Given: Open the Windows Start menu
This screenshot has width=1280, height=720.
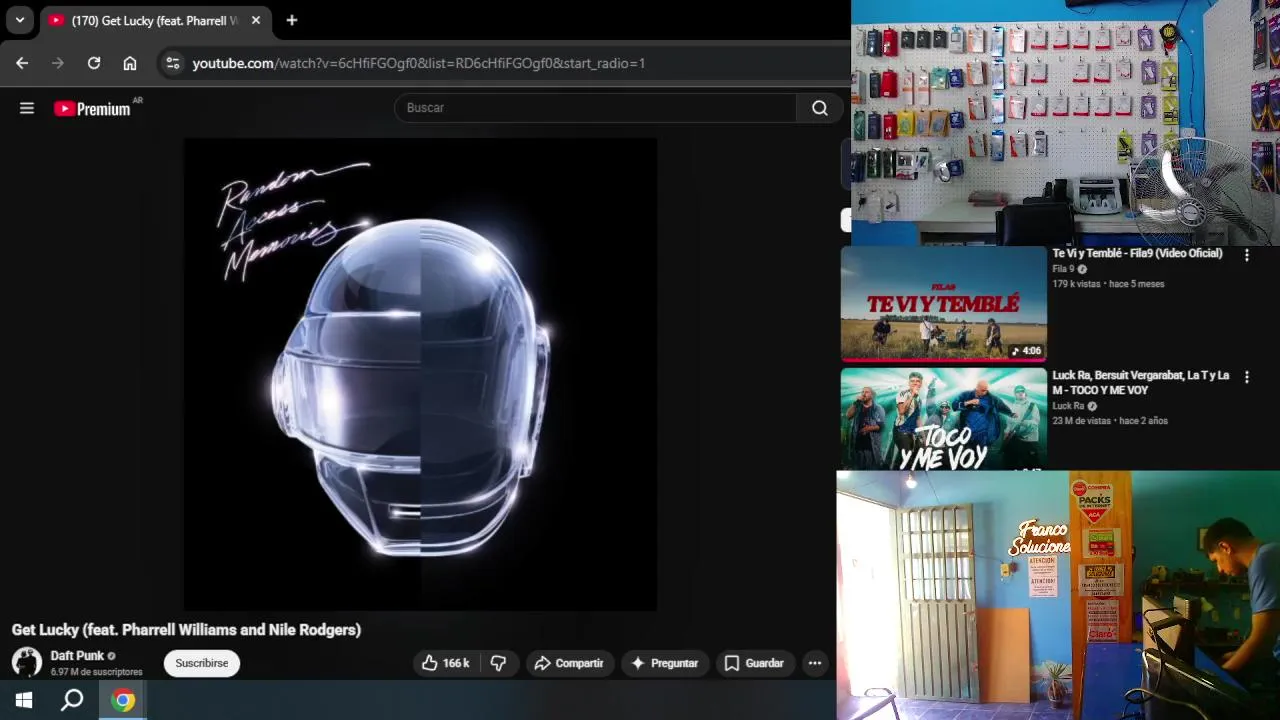Looking at the screenshot, I should coord(24,700).
